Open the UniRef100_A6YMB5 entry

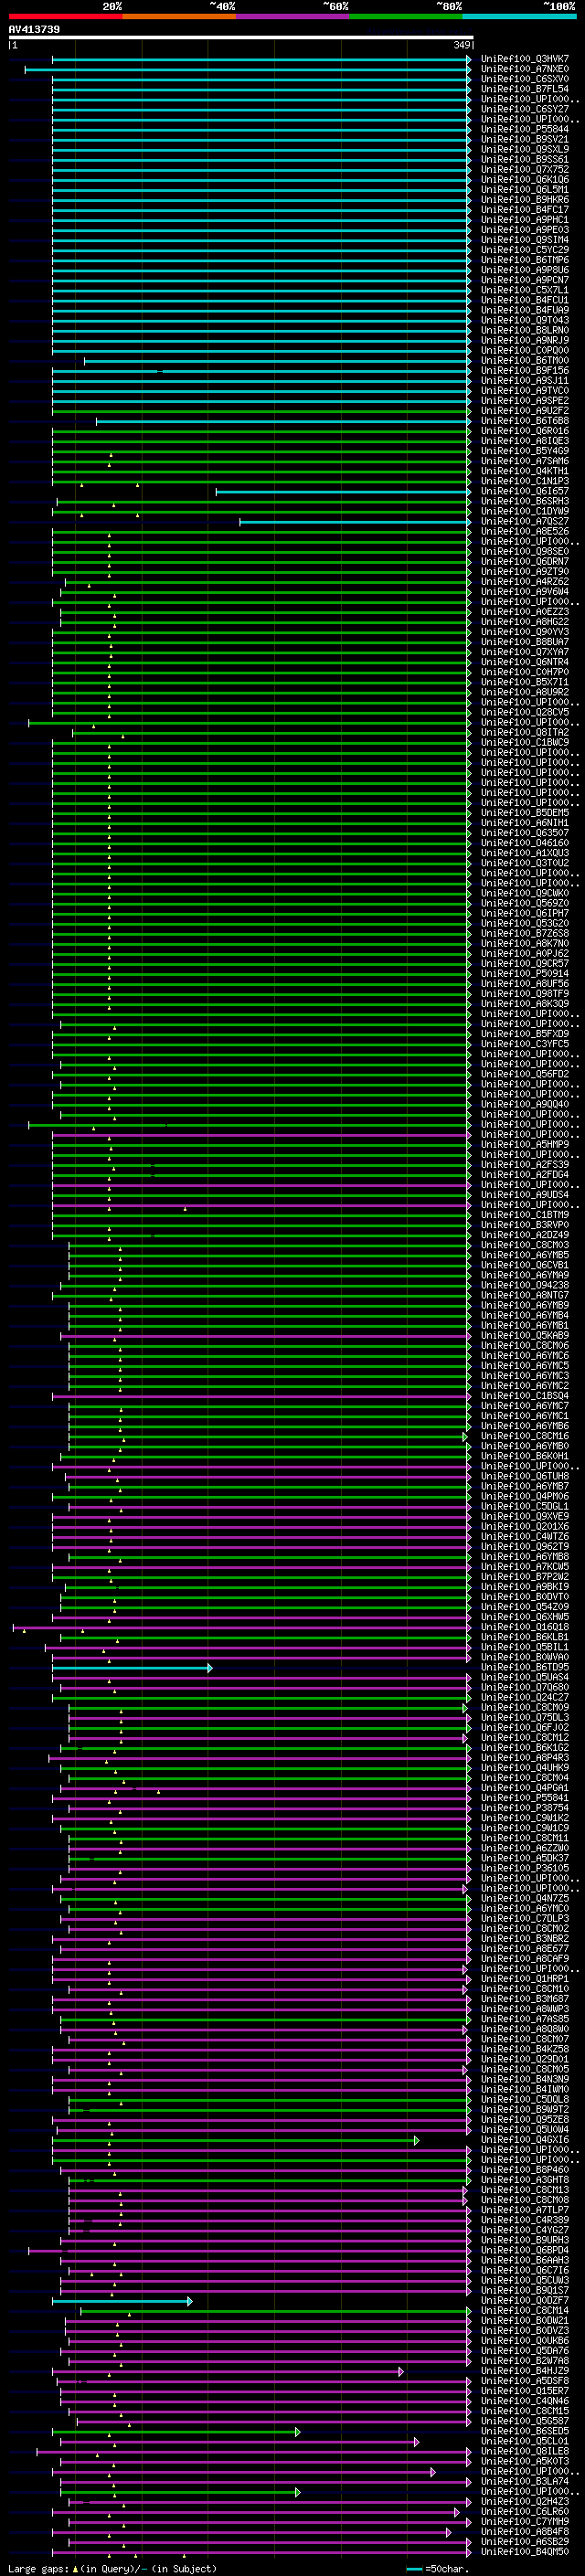[x=524, y=1255]
